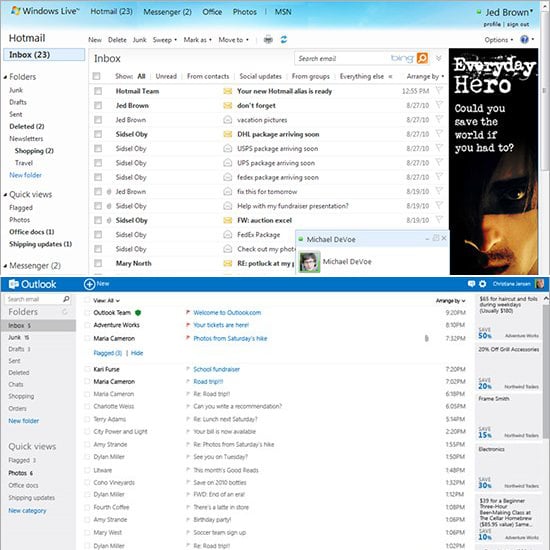Click green status dot next to Jed Brown
Screen dimensions: 550x550
[479, 12]
